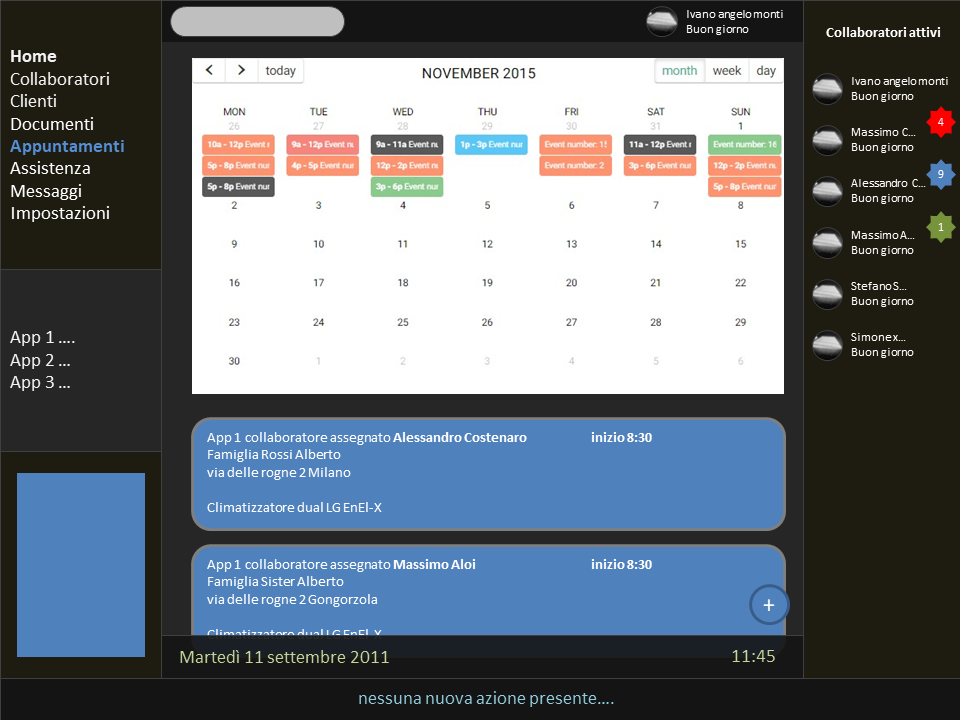This screenshot has height=720, width=960.
Task: Click Massimo C... collaborator avatar
Action: [827, 140]
